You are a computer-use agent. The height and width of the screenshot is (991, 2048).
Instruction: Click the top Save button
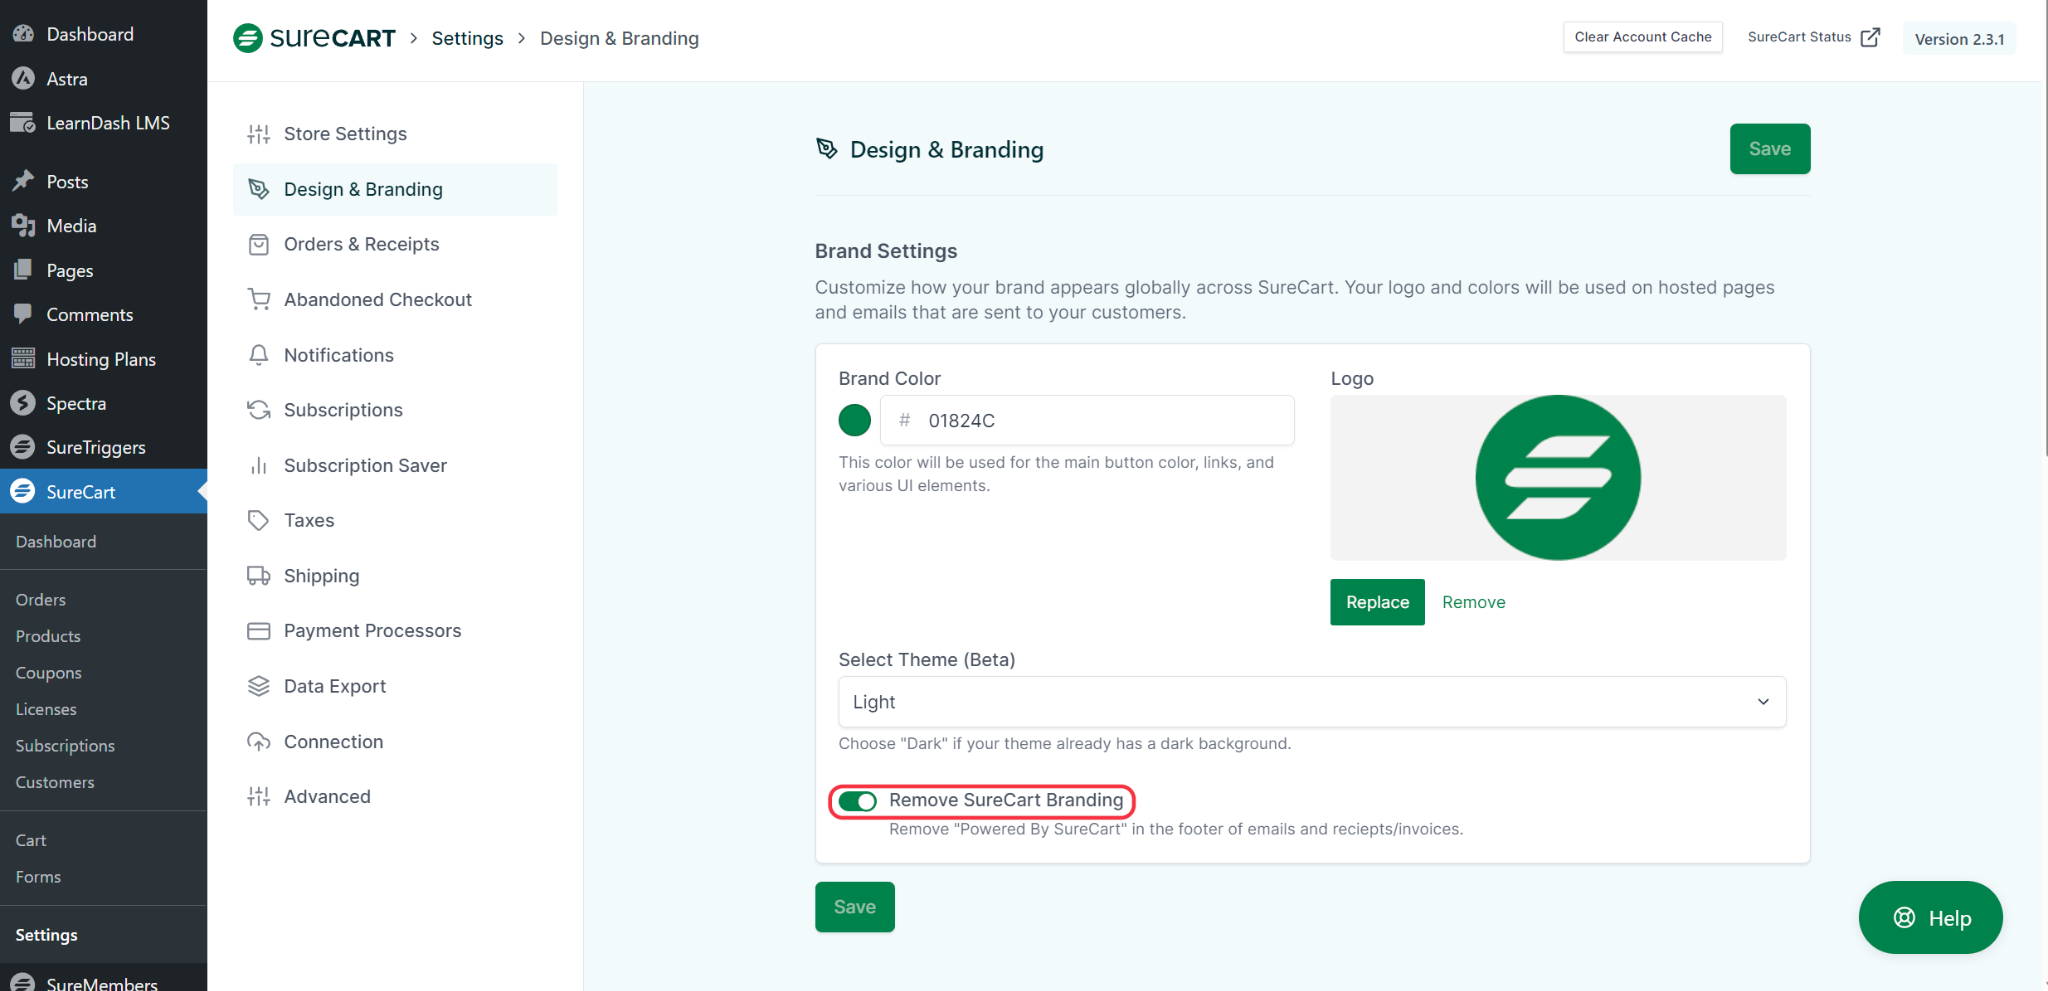(1770, 149)
